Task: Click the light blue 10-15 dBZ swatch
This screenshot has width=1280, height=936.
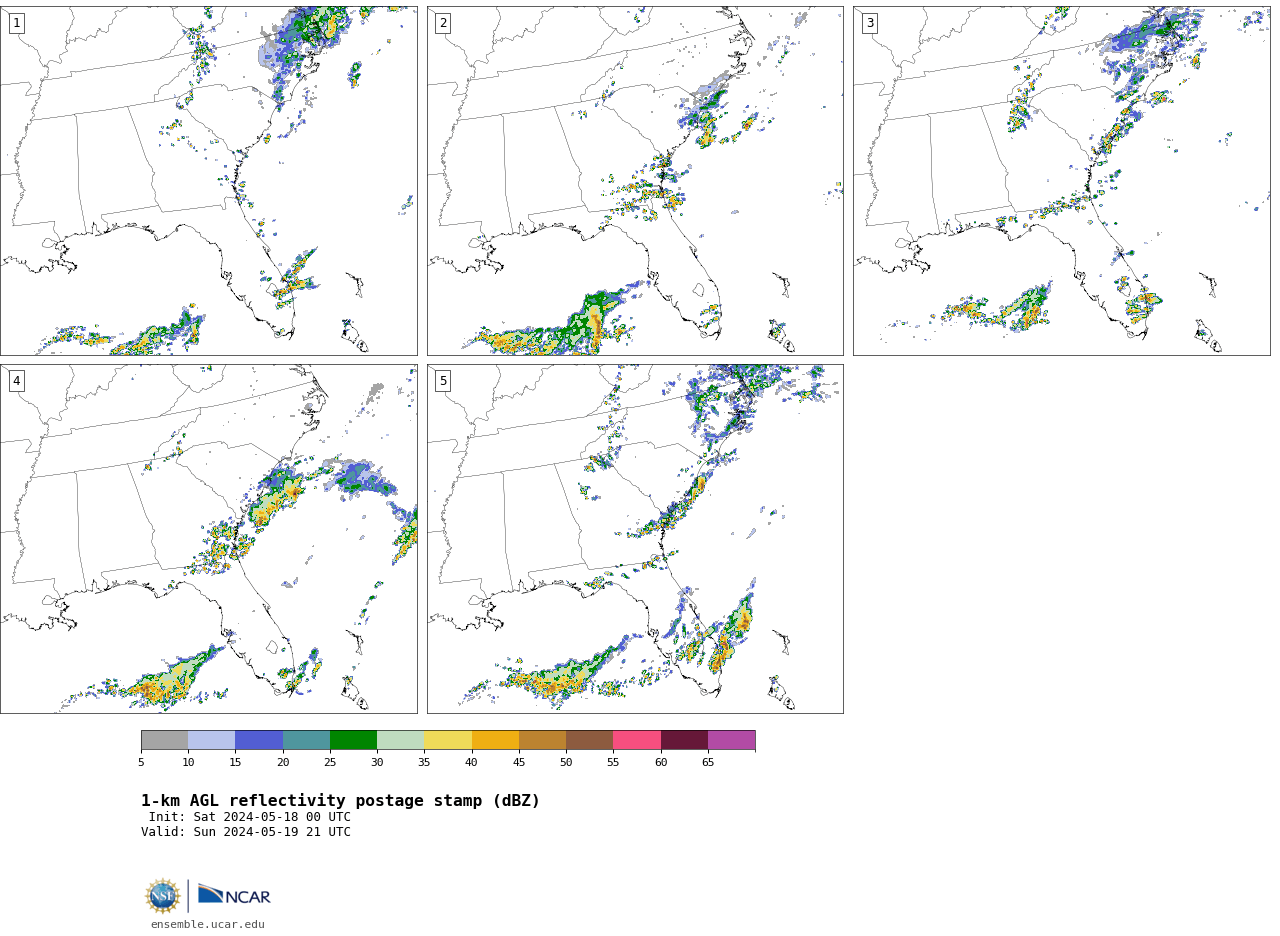Action: (x=212, y=740)
